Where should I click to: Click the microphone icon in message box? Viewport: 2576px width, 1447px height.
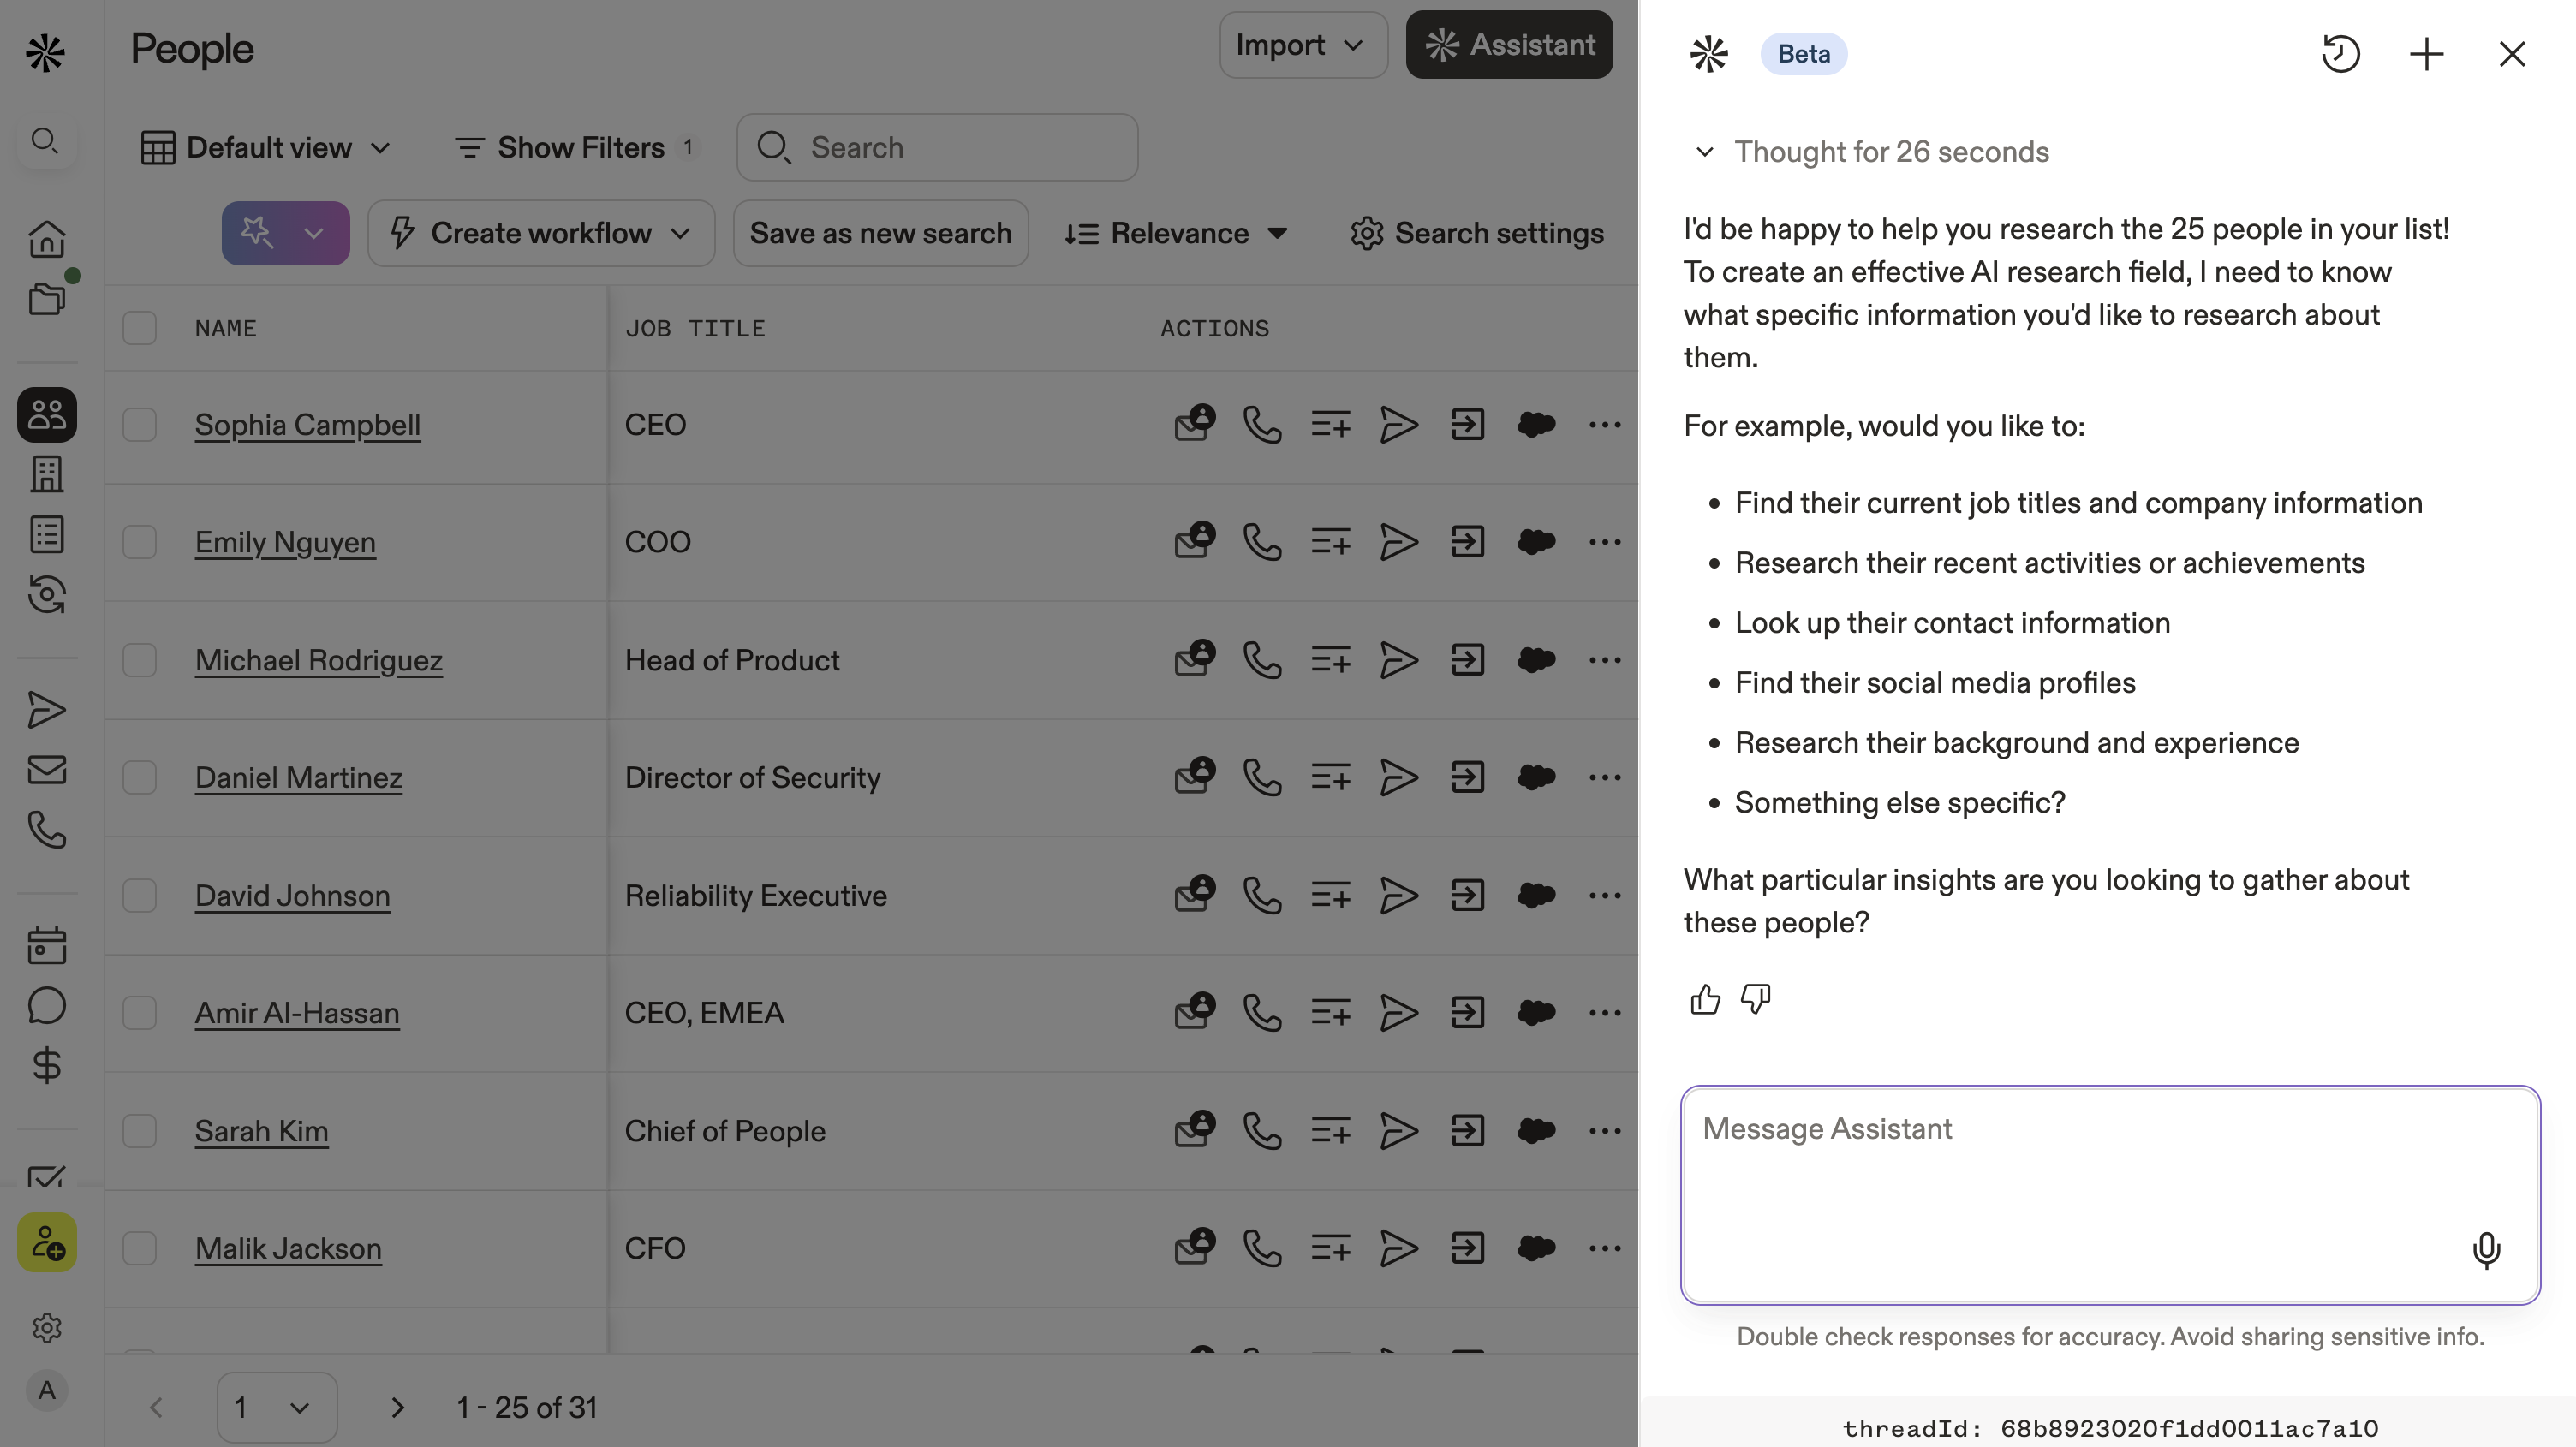point(2485,1250)
